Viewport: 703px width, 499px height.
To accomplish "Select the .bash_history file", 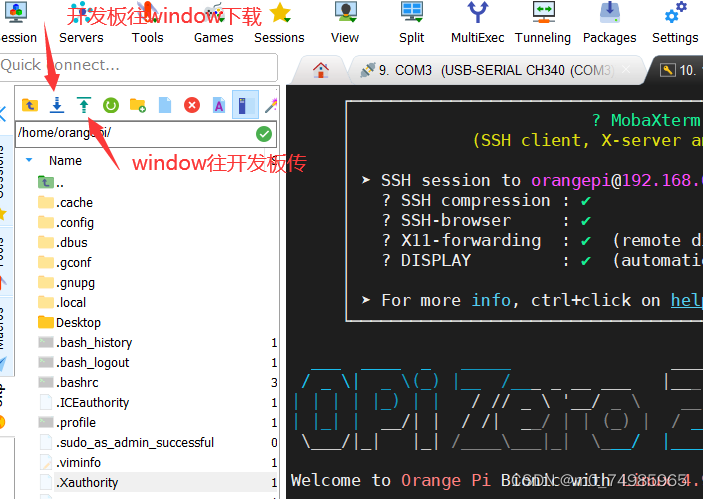I will [x=85, y=343].
